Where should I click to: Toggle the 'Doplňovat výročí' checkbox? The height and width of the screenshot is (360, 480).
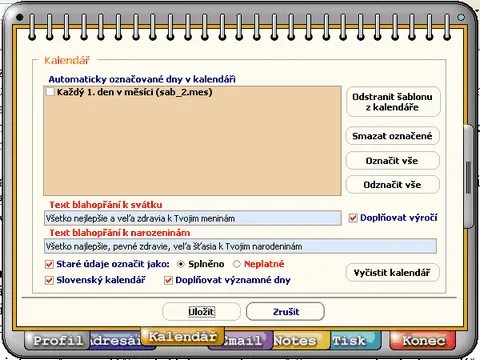pos(353,218)
